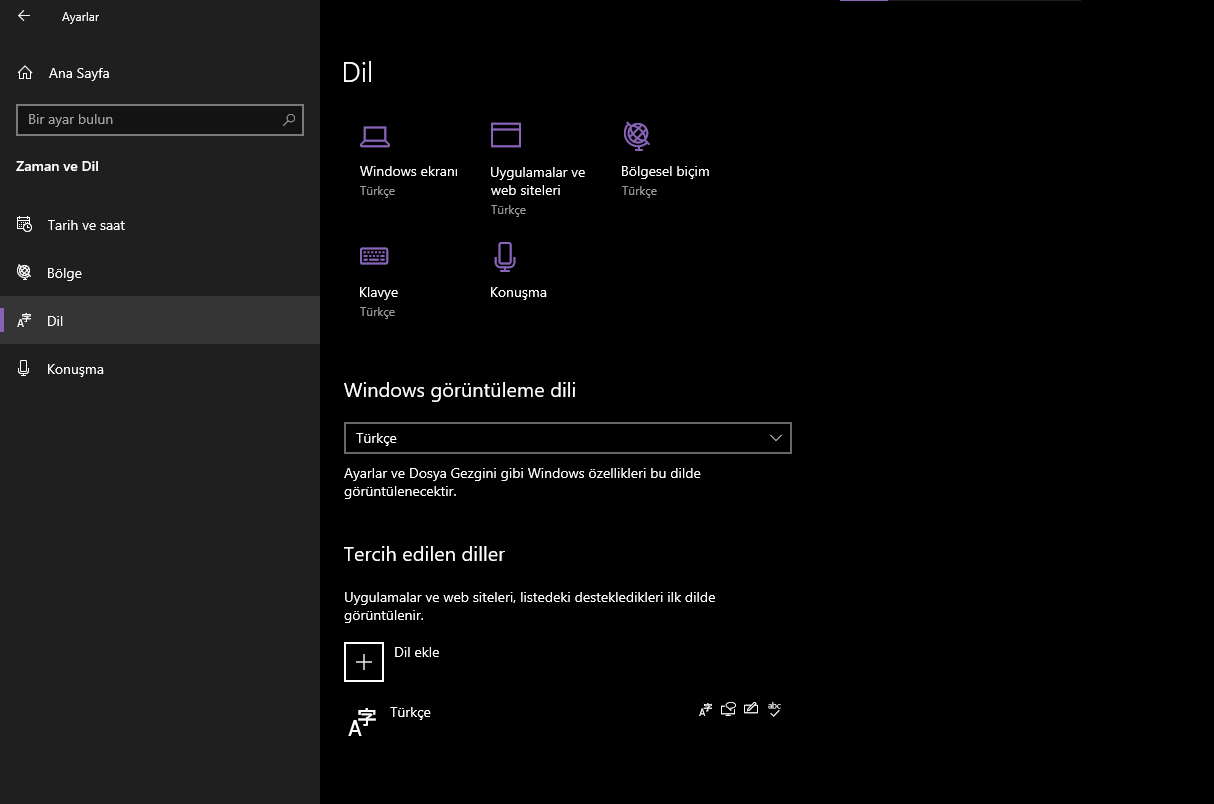The width and height of the screenshot is (1214, 804).
Task: Open Uygulamalar ve web siteleri window icon
Action: pyautogui.click(x=506, y=135)
